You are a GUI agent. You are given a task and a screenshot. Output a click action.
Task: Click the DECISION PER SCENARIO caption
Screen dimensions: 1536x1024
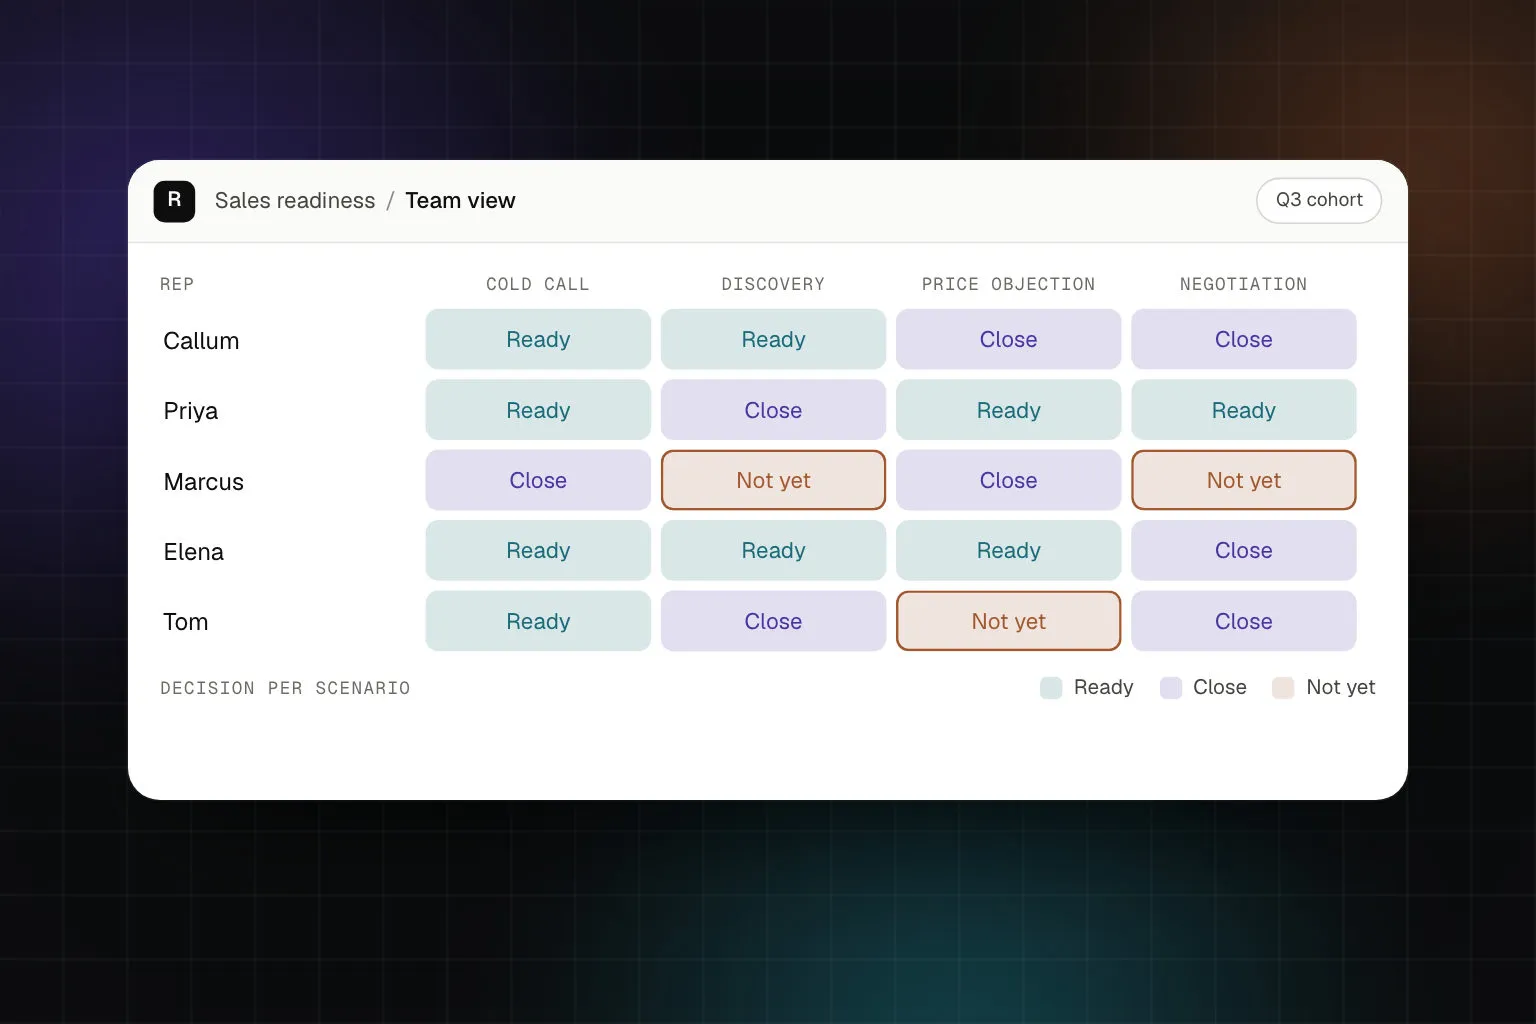point(285,688)
